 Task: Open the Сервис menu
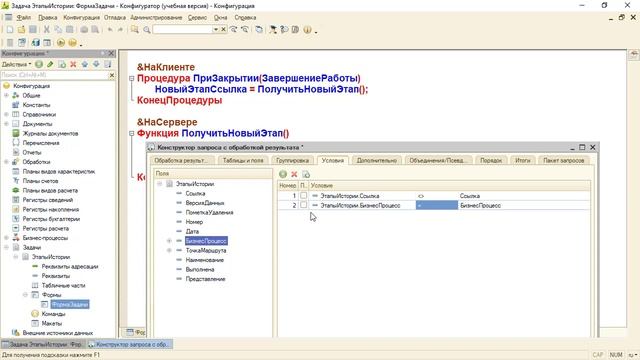197,18
